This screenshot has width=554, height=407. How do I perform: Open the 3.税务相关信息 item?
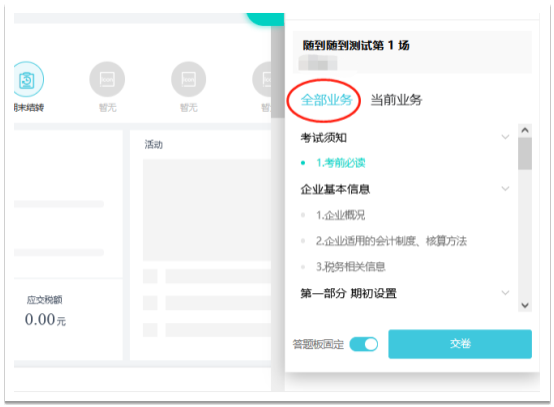(350, 267)
